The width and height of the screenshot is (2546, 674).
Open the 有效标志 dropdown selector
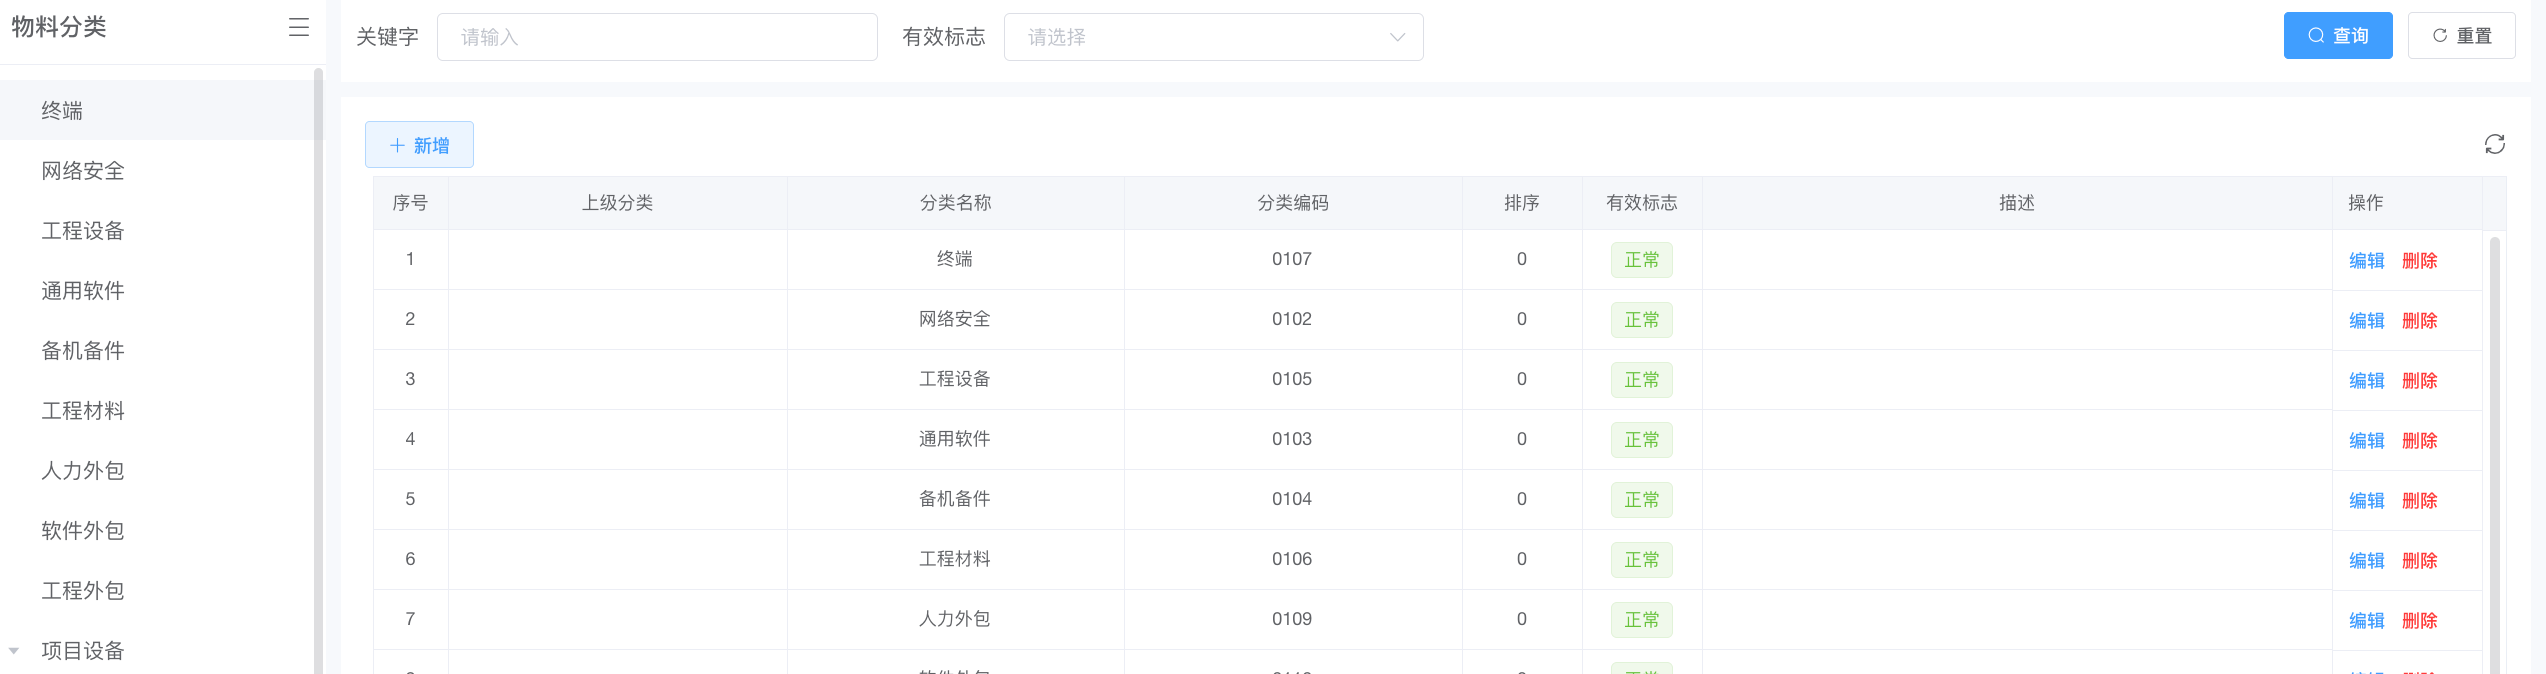(x=1213, y=37)
